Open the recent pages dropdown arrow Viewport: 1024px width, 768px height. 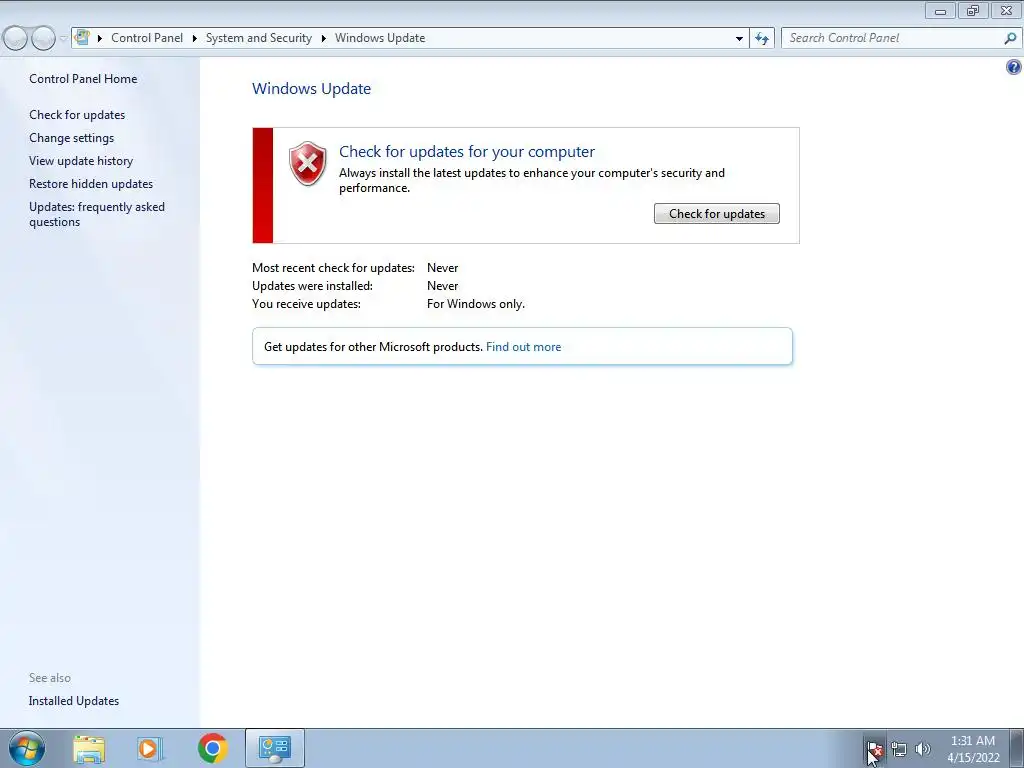(x=63, y=39)
